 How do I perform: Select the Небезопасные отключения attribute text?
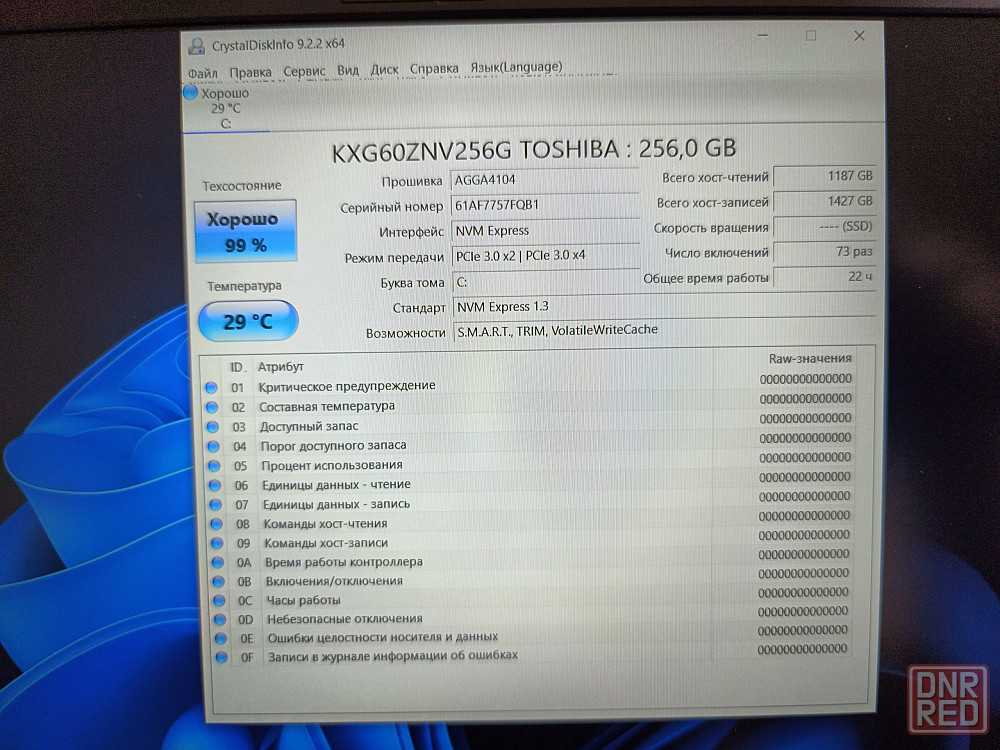pyautogui.click(x=345, y=619)
